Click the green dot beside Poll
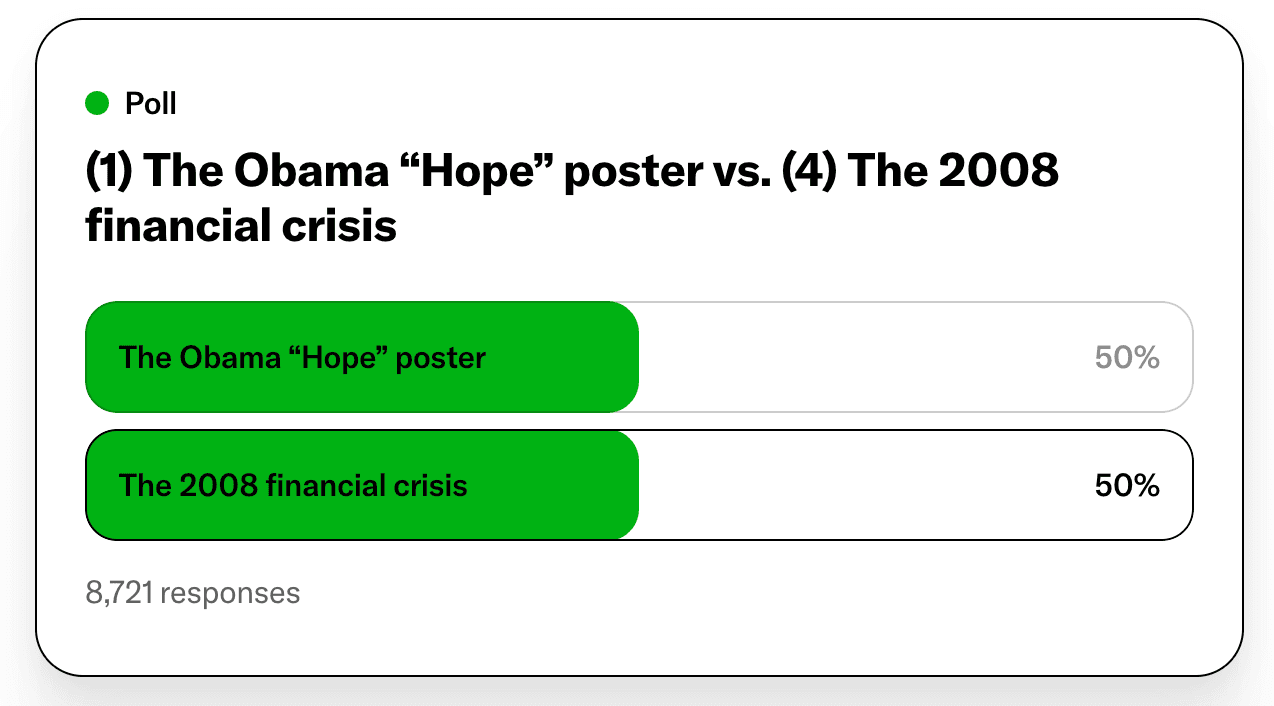 click(97, 103)
